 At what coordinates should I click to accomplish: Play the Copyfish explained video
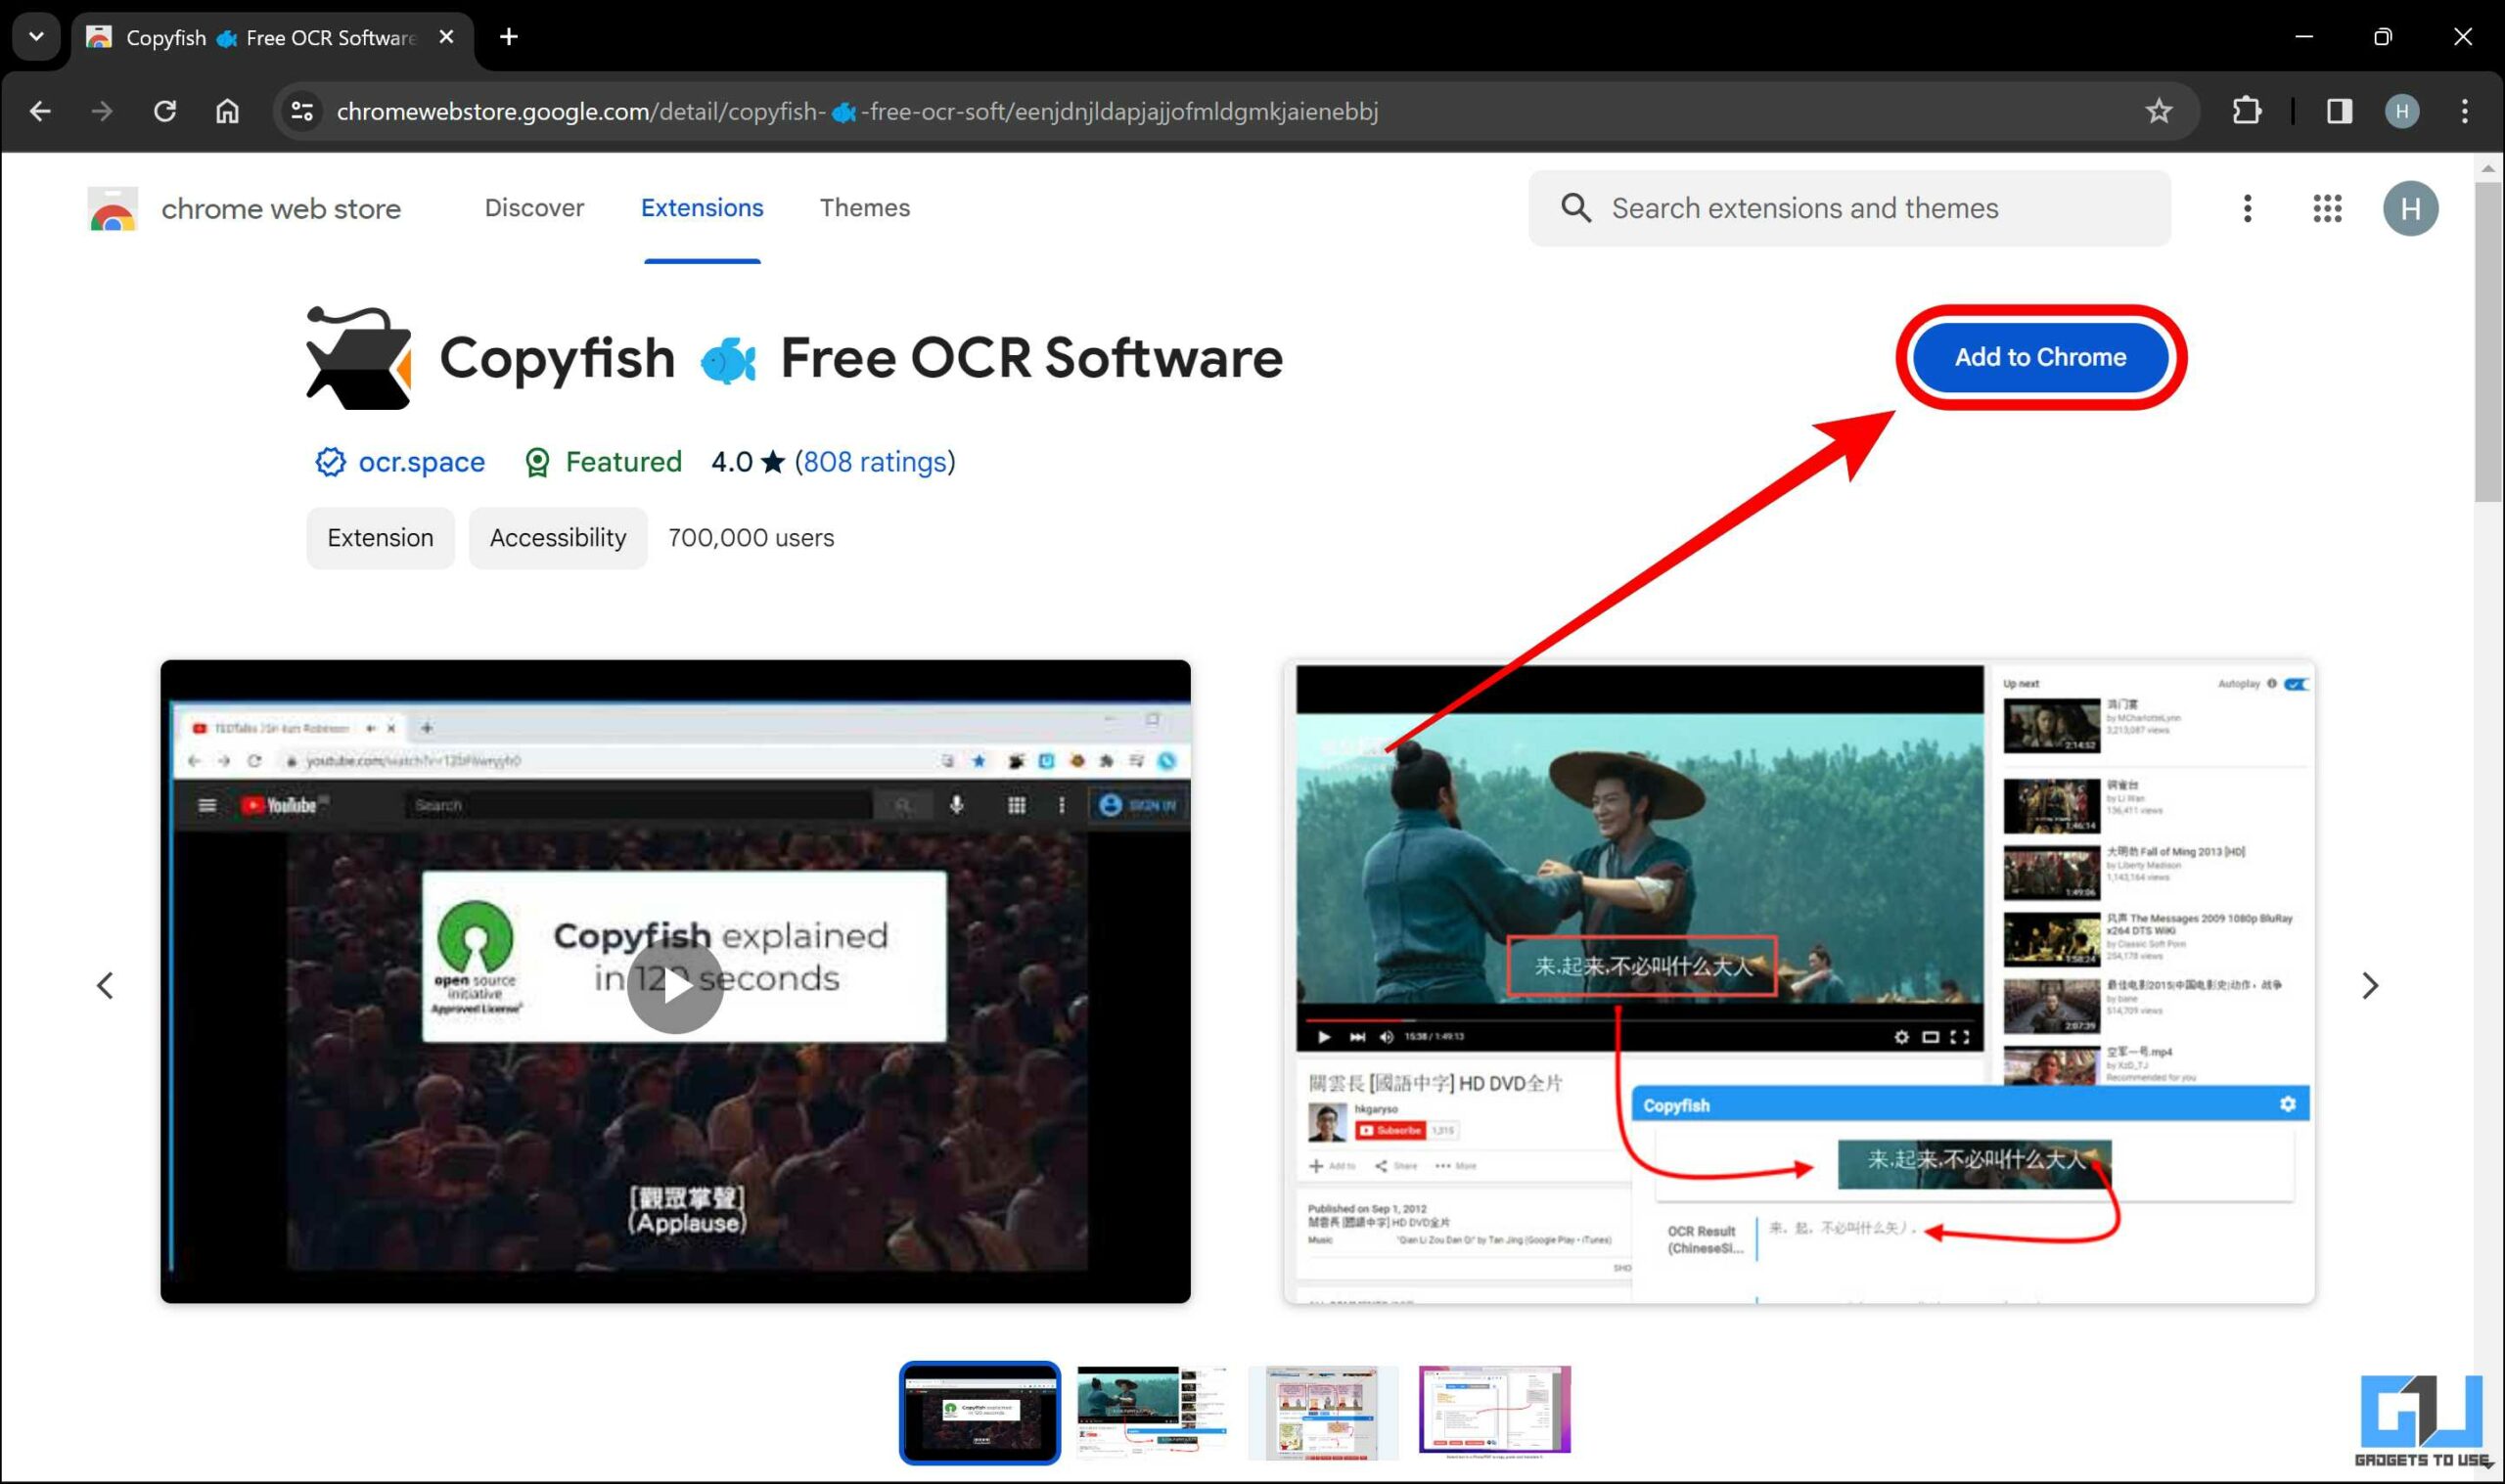675,986
